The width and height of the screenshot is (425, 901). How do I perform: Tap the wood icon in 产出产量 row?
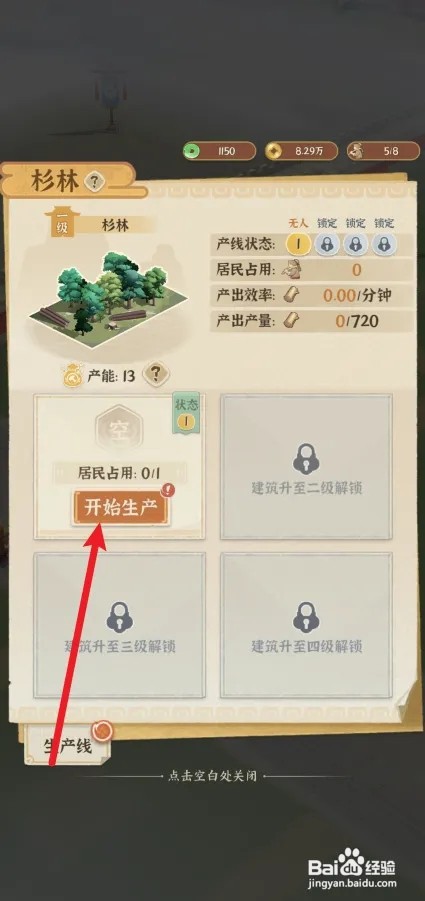pyautogui.click(x=293, y=321)
